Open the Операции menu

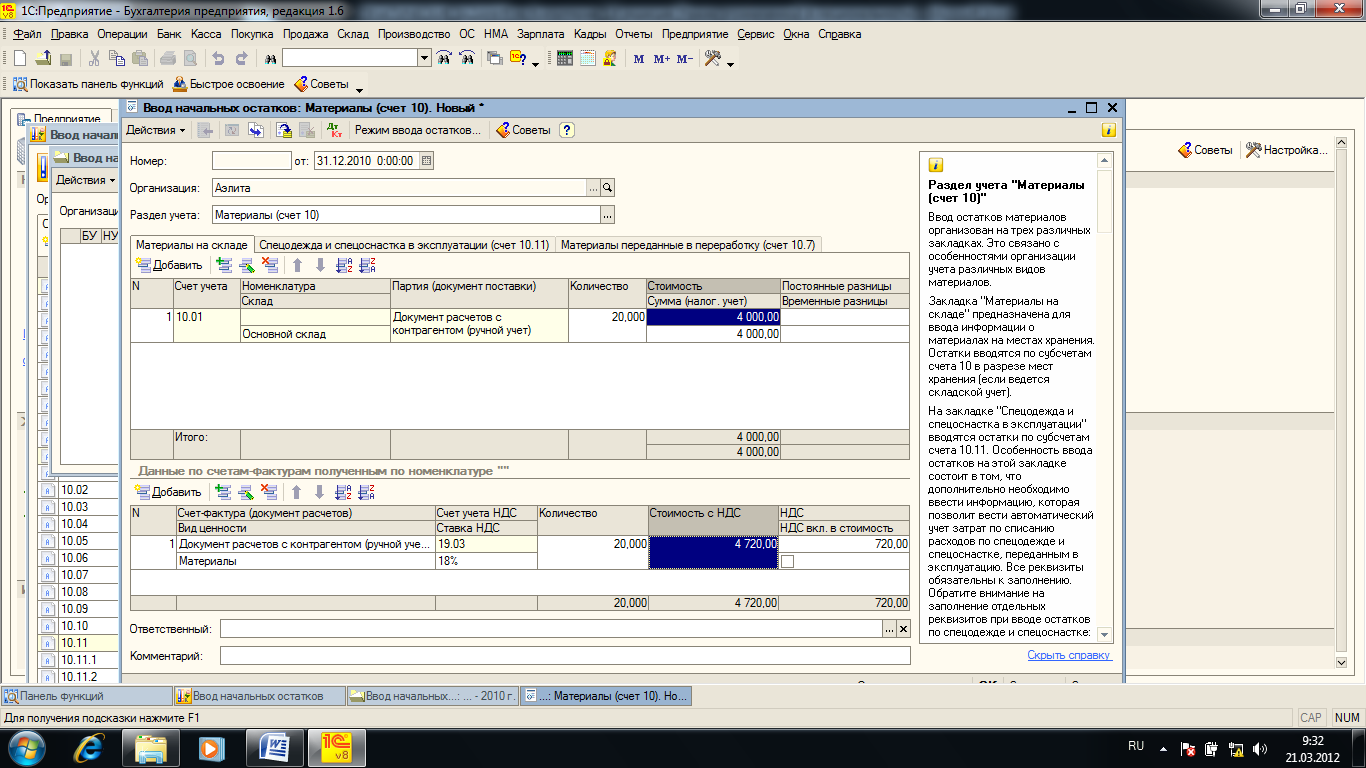click(122, 34)
